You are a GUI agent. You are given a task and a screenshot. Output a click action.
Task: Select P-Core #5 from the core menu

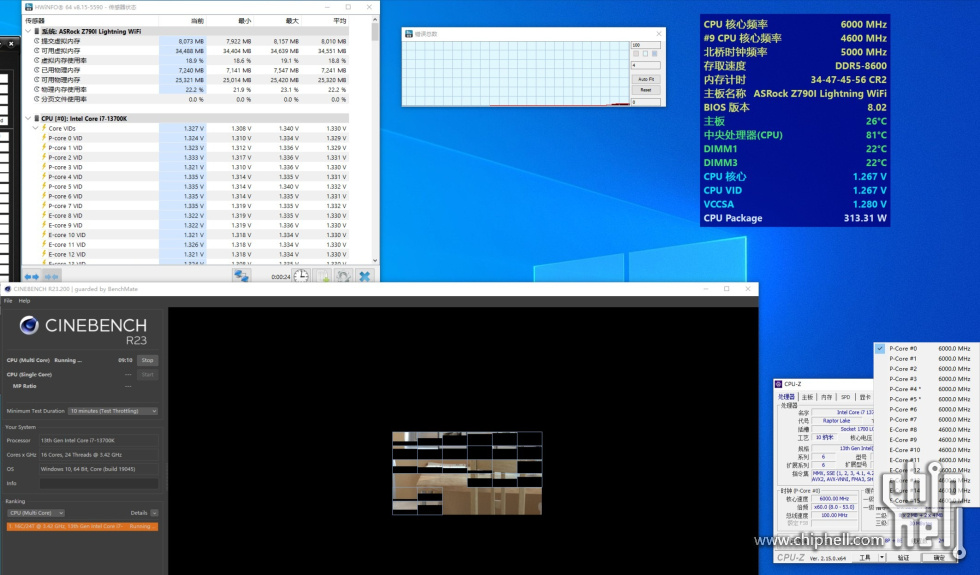(903, 399)
